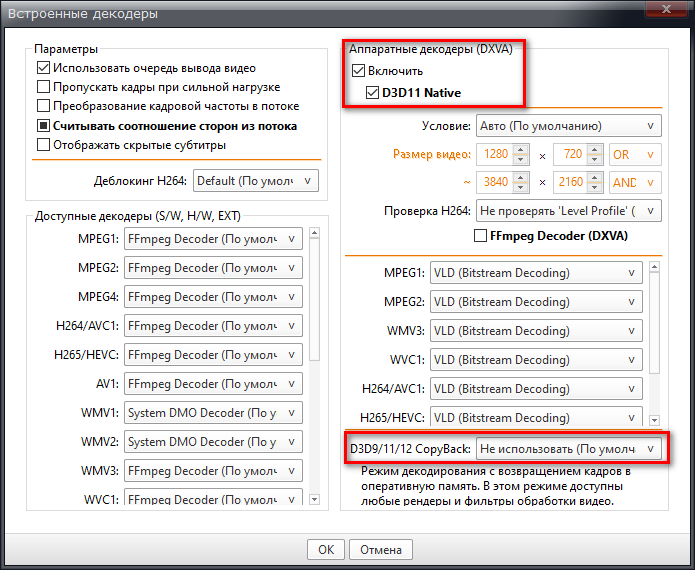The image size is (695, 570).
Task: Open MPEG4 decoder dropdown
Action: pos(213,297)
